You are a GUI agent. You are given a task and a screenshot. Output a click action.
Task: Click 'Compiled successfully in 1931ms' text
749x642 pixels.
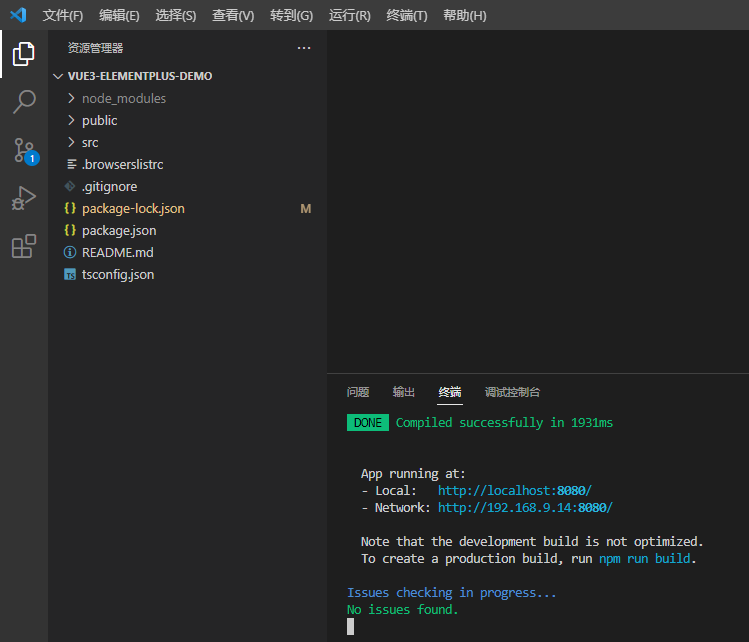tap(504, 423)
